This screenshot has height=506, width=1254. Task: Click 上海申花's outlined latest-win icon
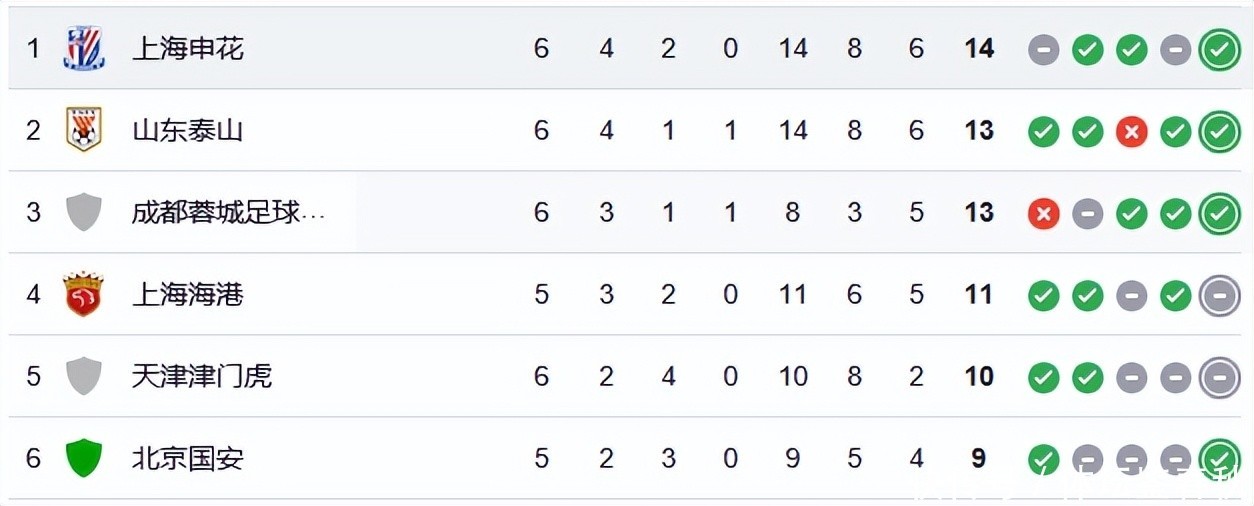pyautogui.click(x=1219, y=49)
